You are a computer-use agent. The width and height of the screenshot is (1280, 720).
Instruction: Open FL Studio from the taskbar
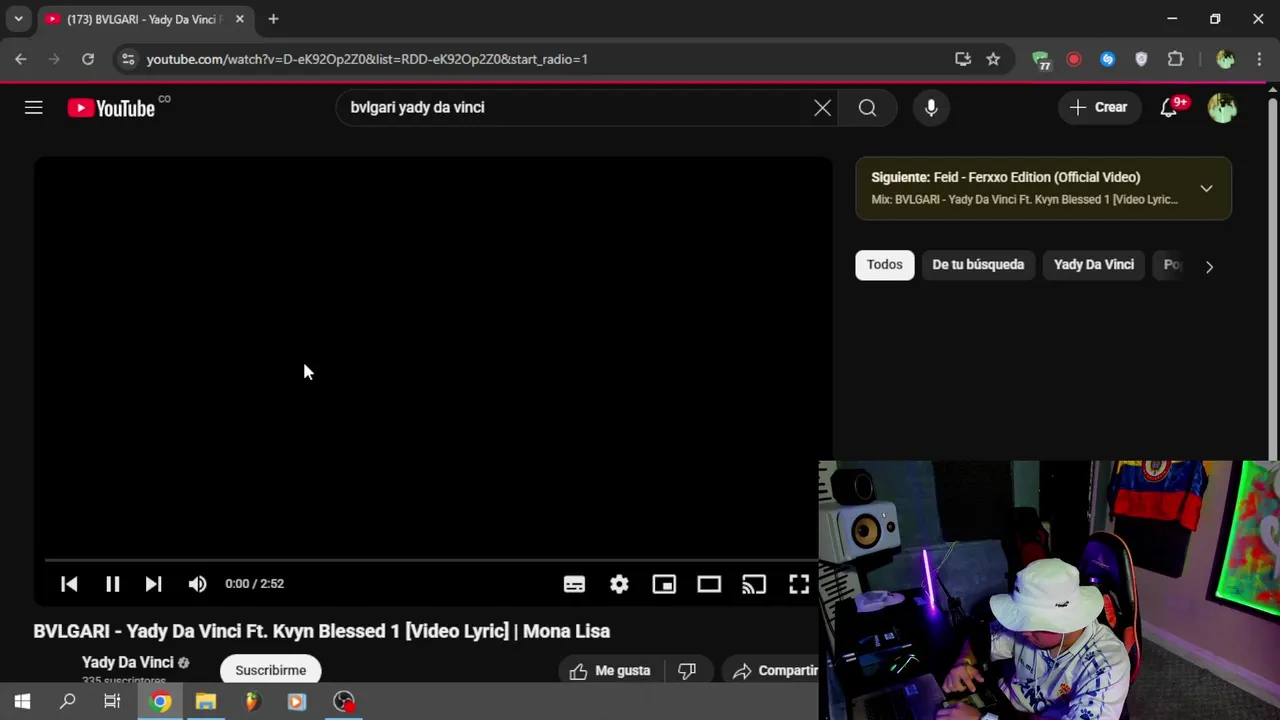pos(252,702)
